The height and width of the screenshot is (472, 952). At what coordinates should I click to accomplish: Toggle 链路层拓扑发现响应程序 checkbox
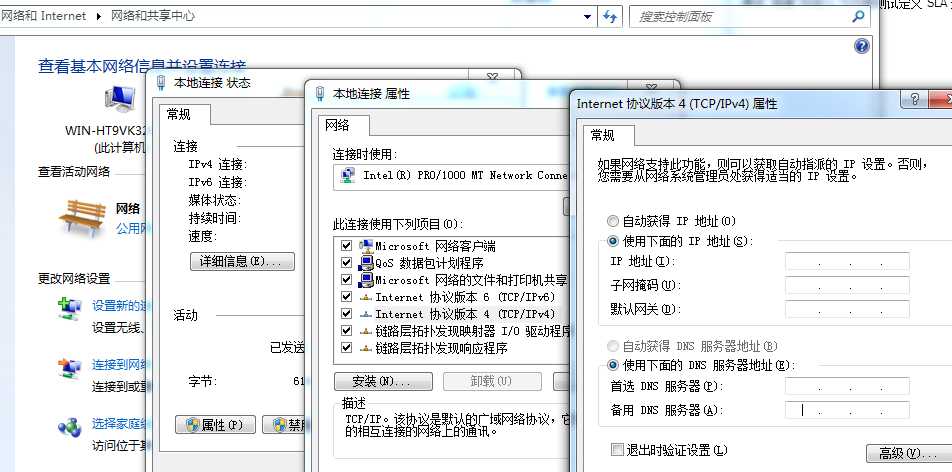coord(347,348)
